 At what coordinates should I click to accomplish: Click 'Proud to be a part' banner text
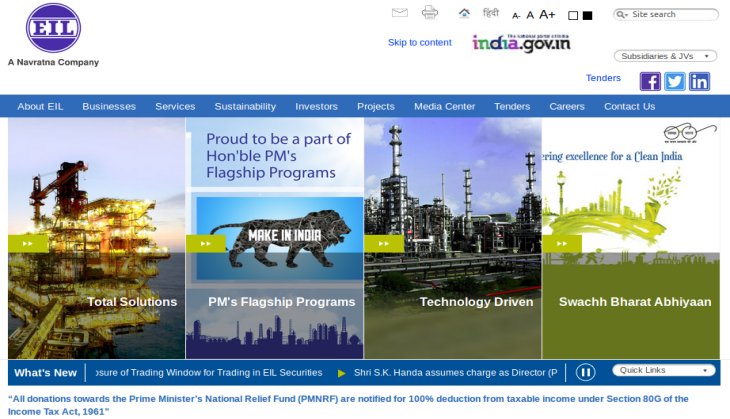[x=278, y=155]
